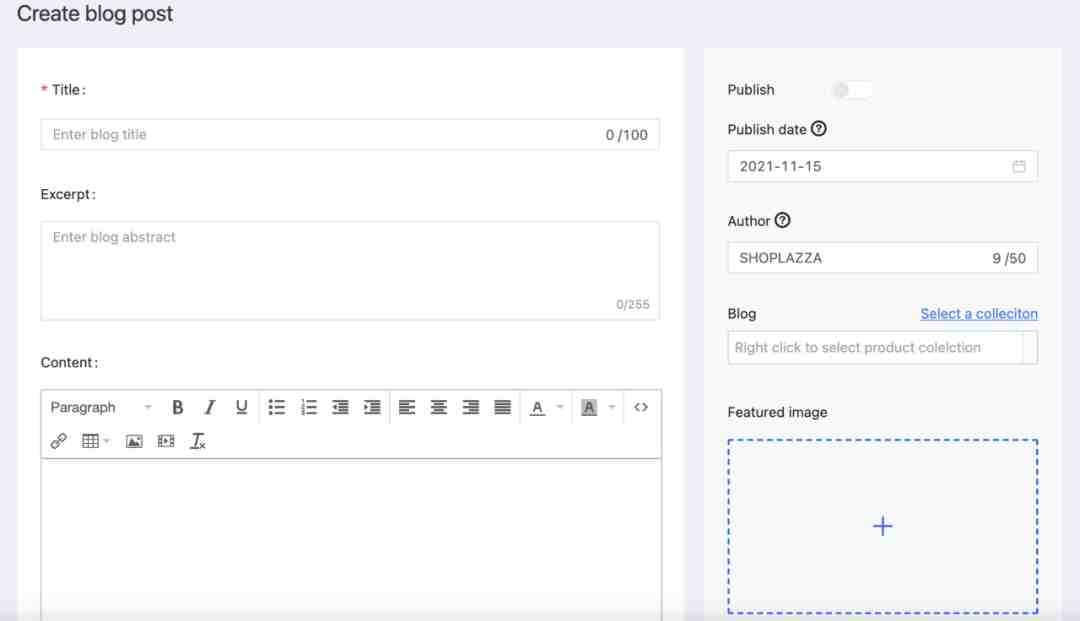Expand the background color options arrow
The height and width of the screenshot is (621, 1080).
pos(612,407)
